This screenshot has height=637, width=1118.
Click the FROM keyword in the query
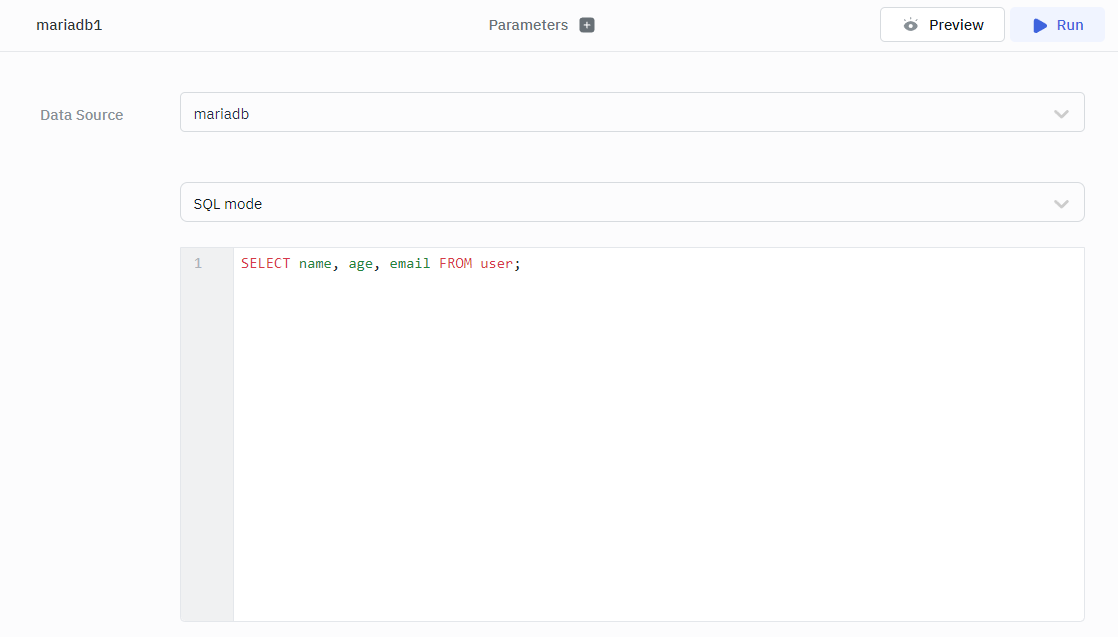pos(455,264)
